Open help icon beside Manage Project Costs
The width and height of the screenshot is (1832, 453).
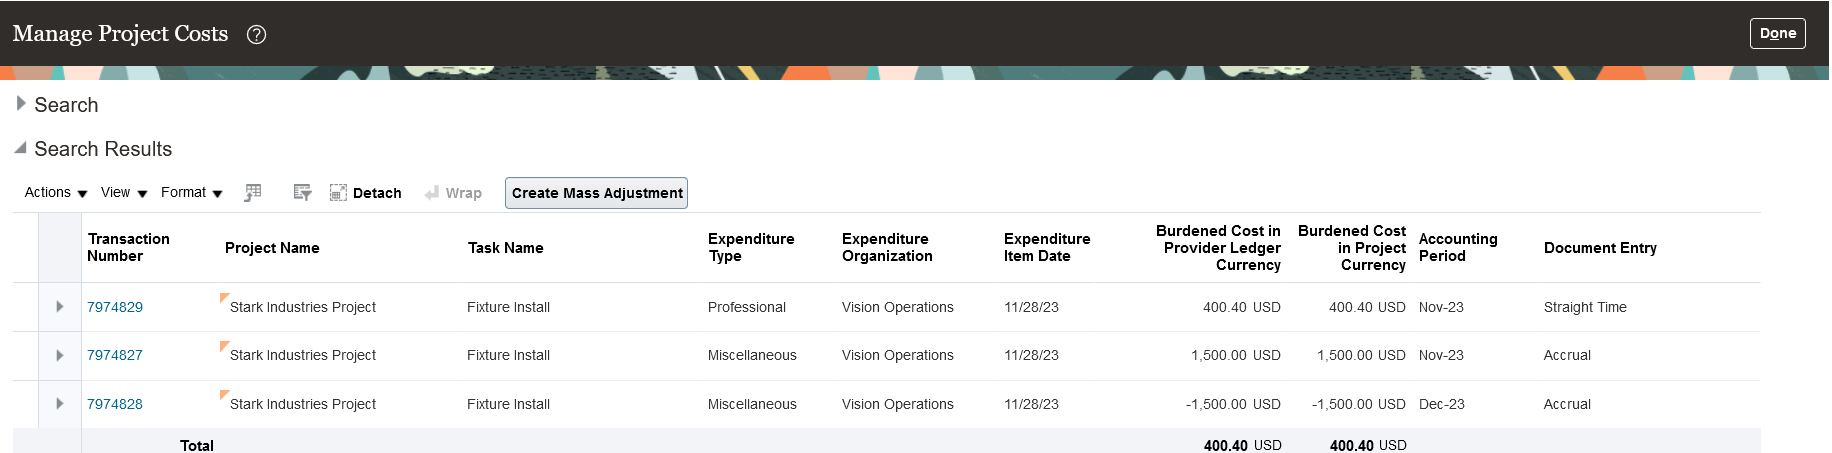[x=256, y=34]
